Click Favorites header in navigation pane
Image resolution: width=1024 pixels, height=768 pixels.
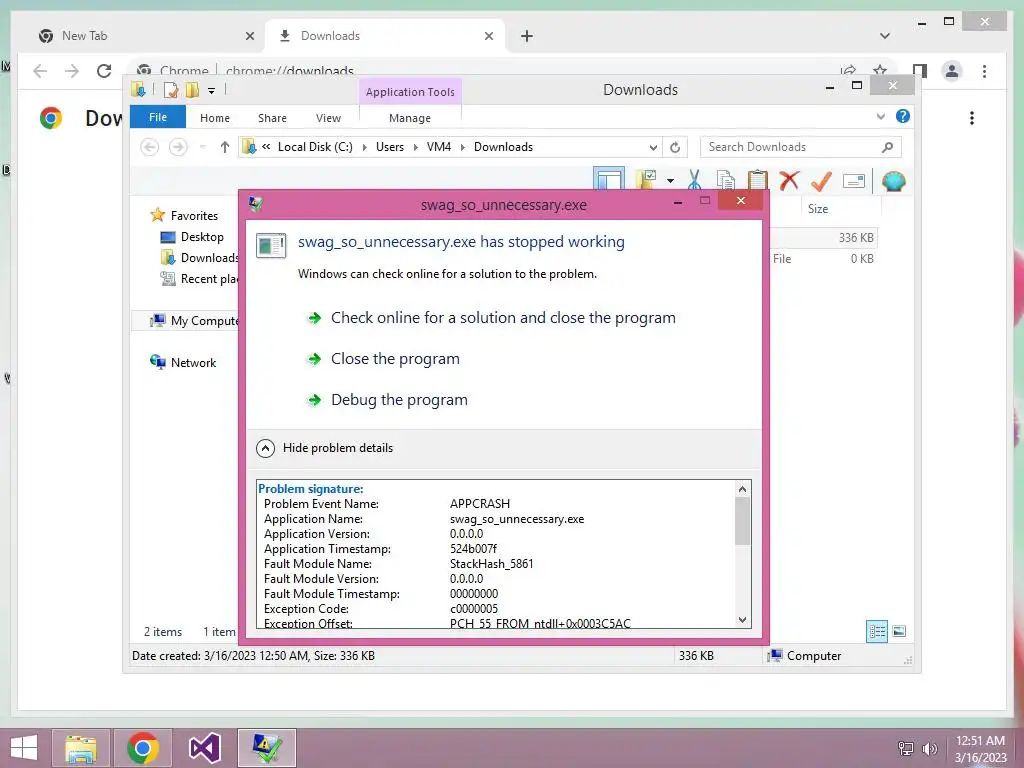pos(184,216)
